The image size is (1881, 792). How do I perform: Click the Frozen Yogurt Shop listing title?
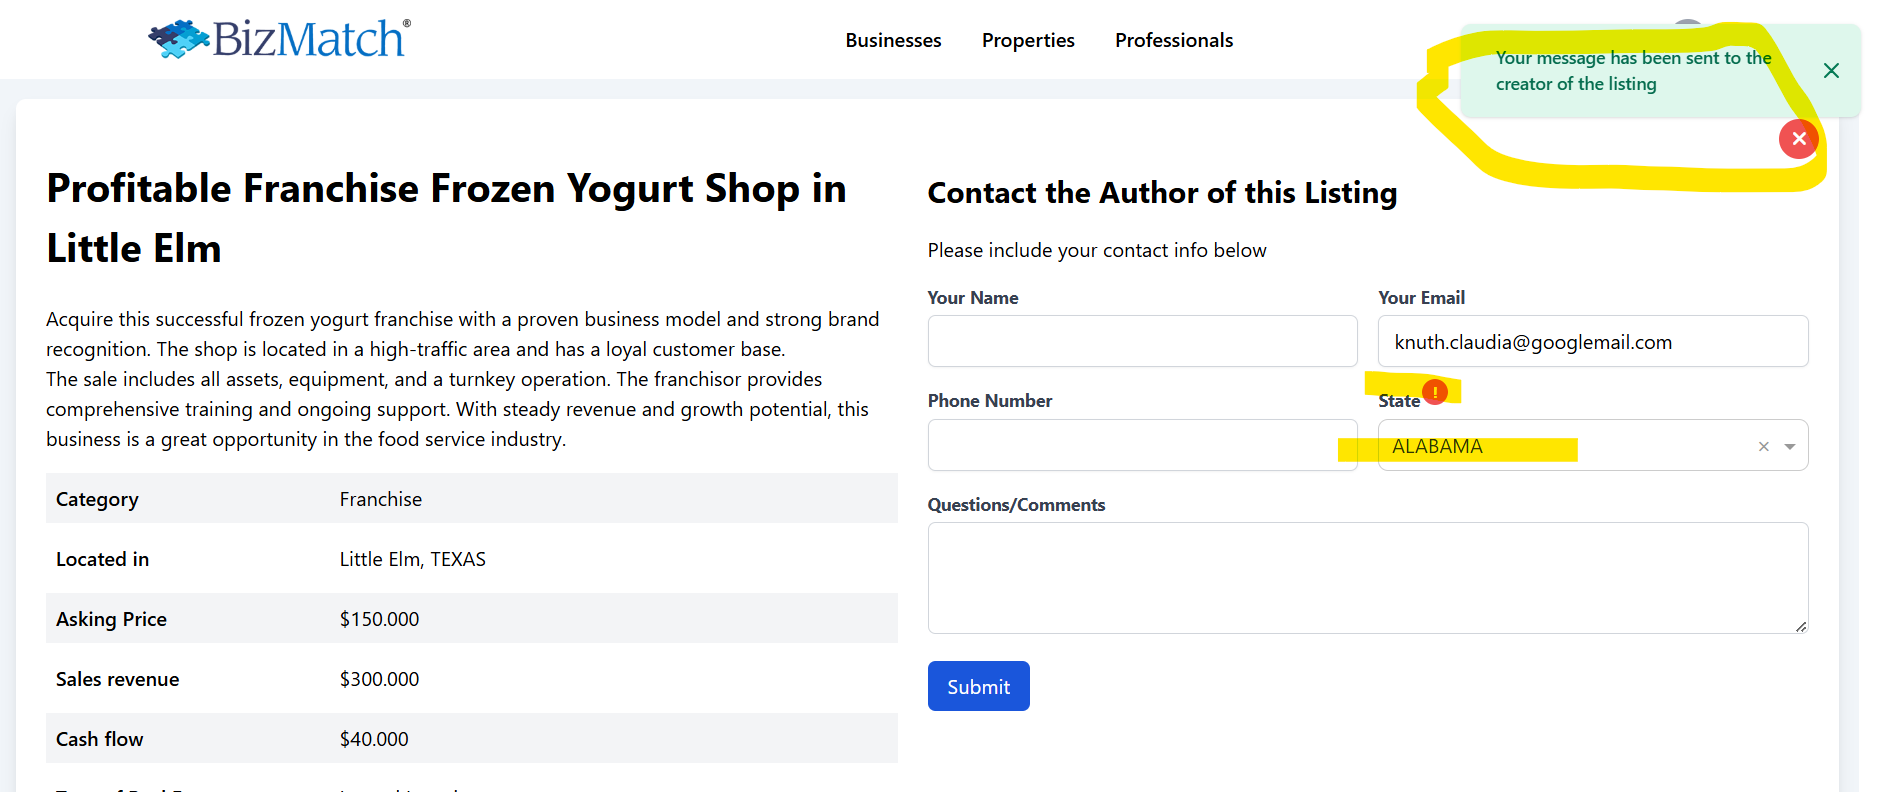tap(446, 218)
